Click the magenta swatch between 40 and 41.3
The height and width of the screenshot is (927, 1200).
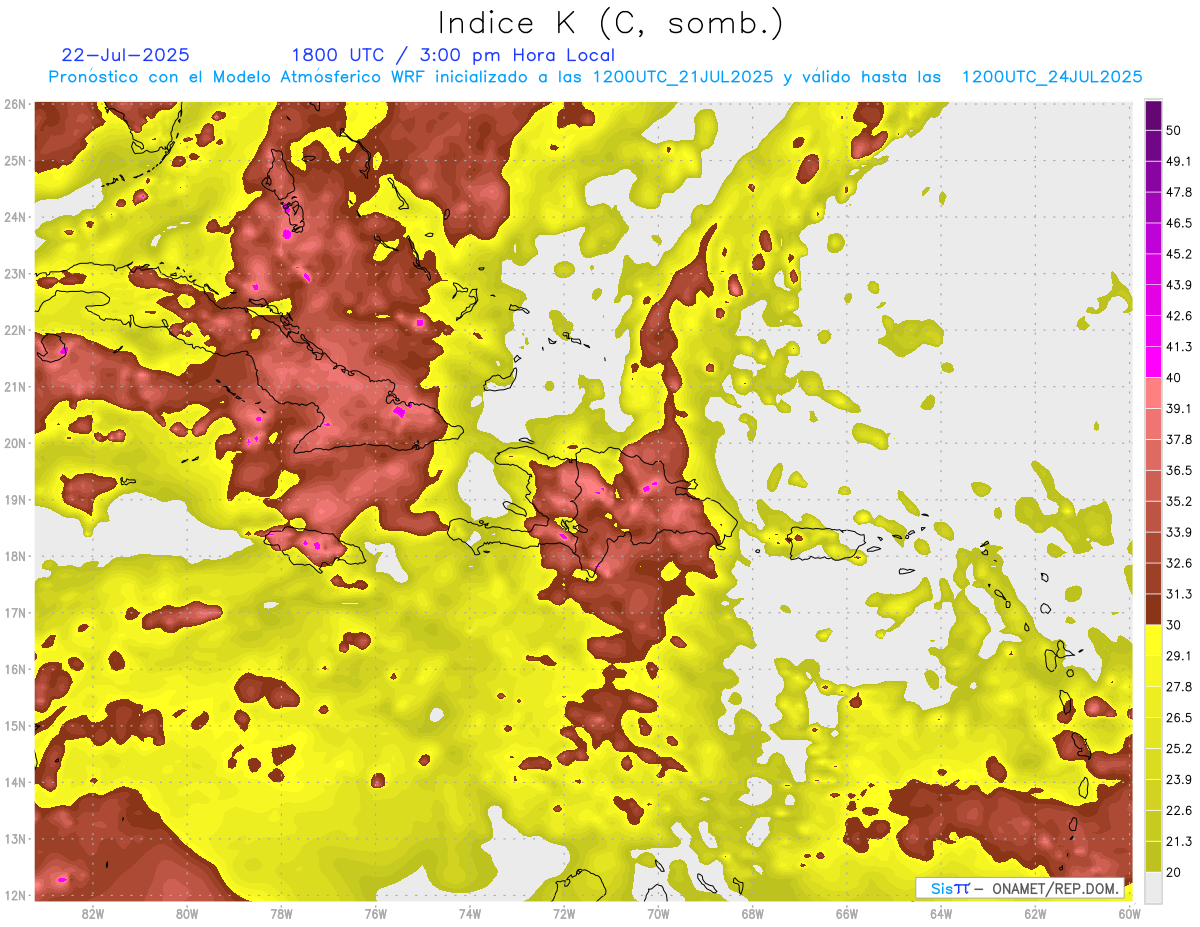[x=1153, y=362]
